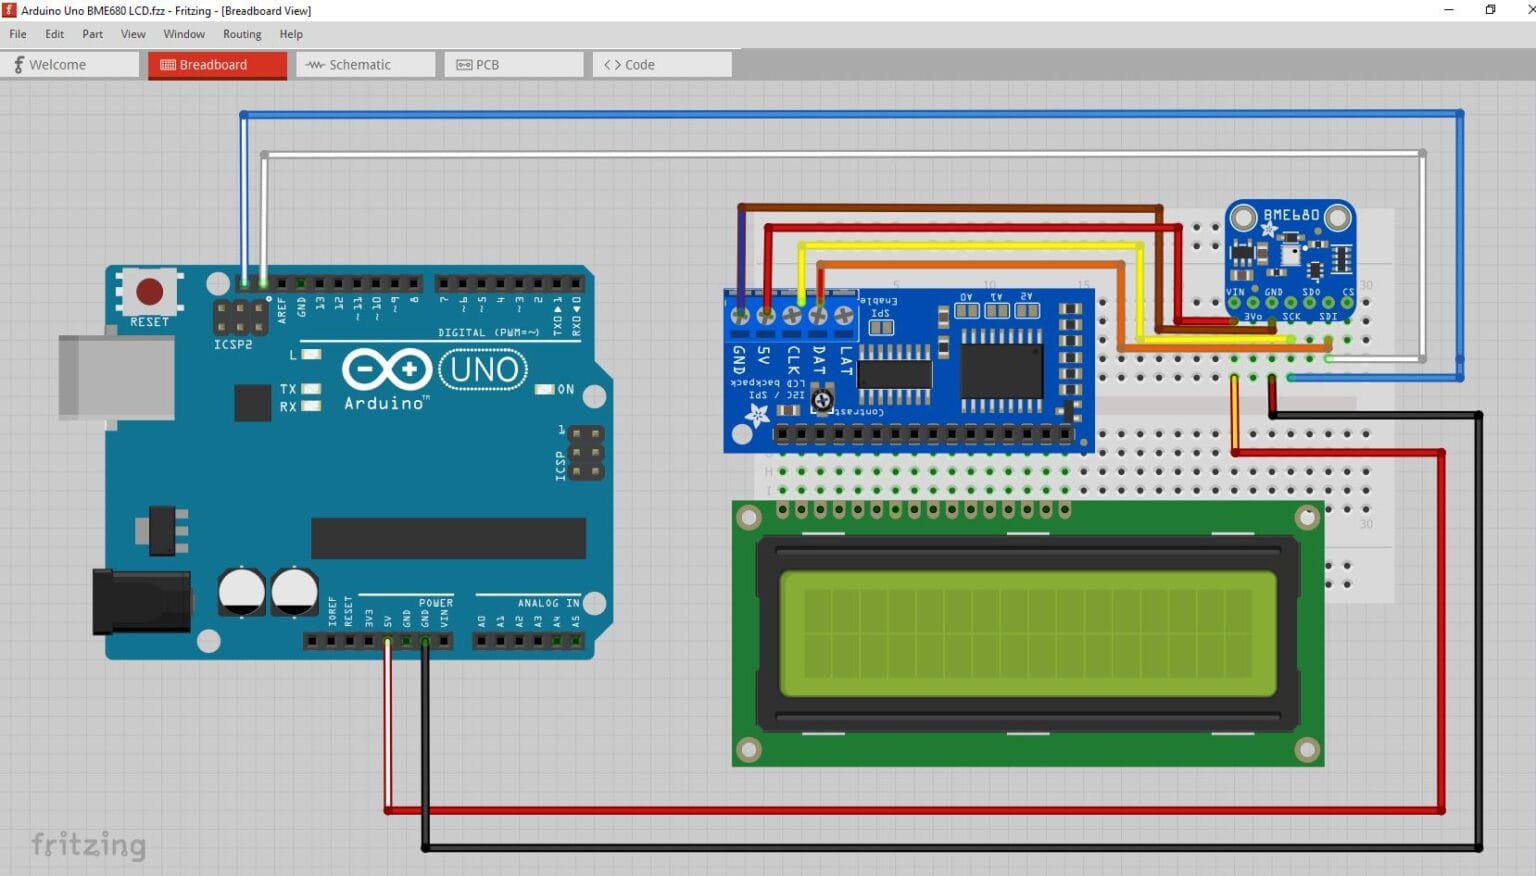
Task: Select the ICSP header near the ON LED
Action: click(586, 452)
